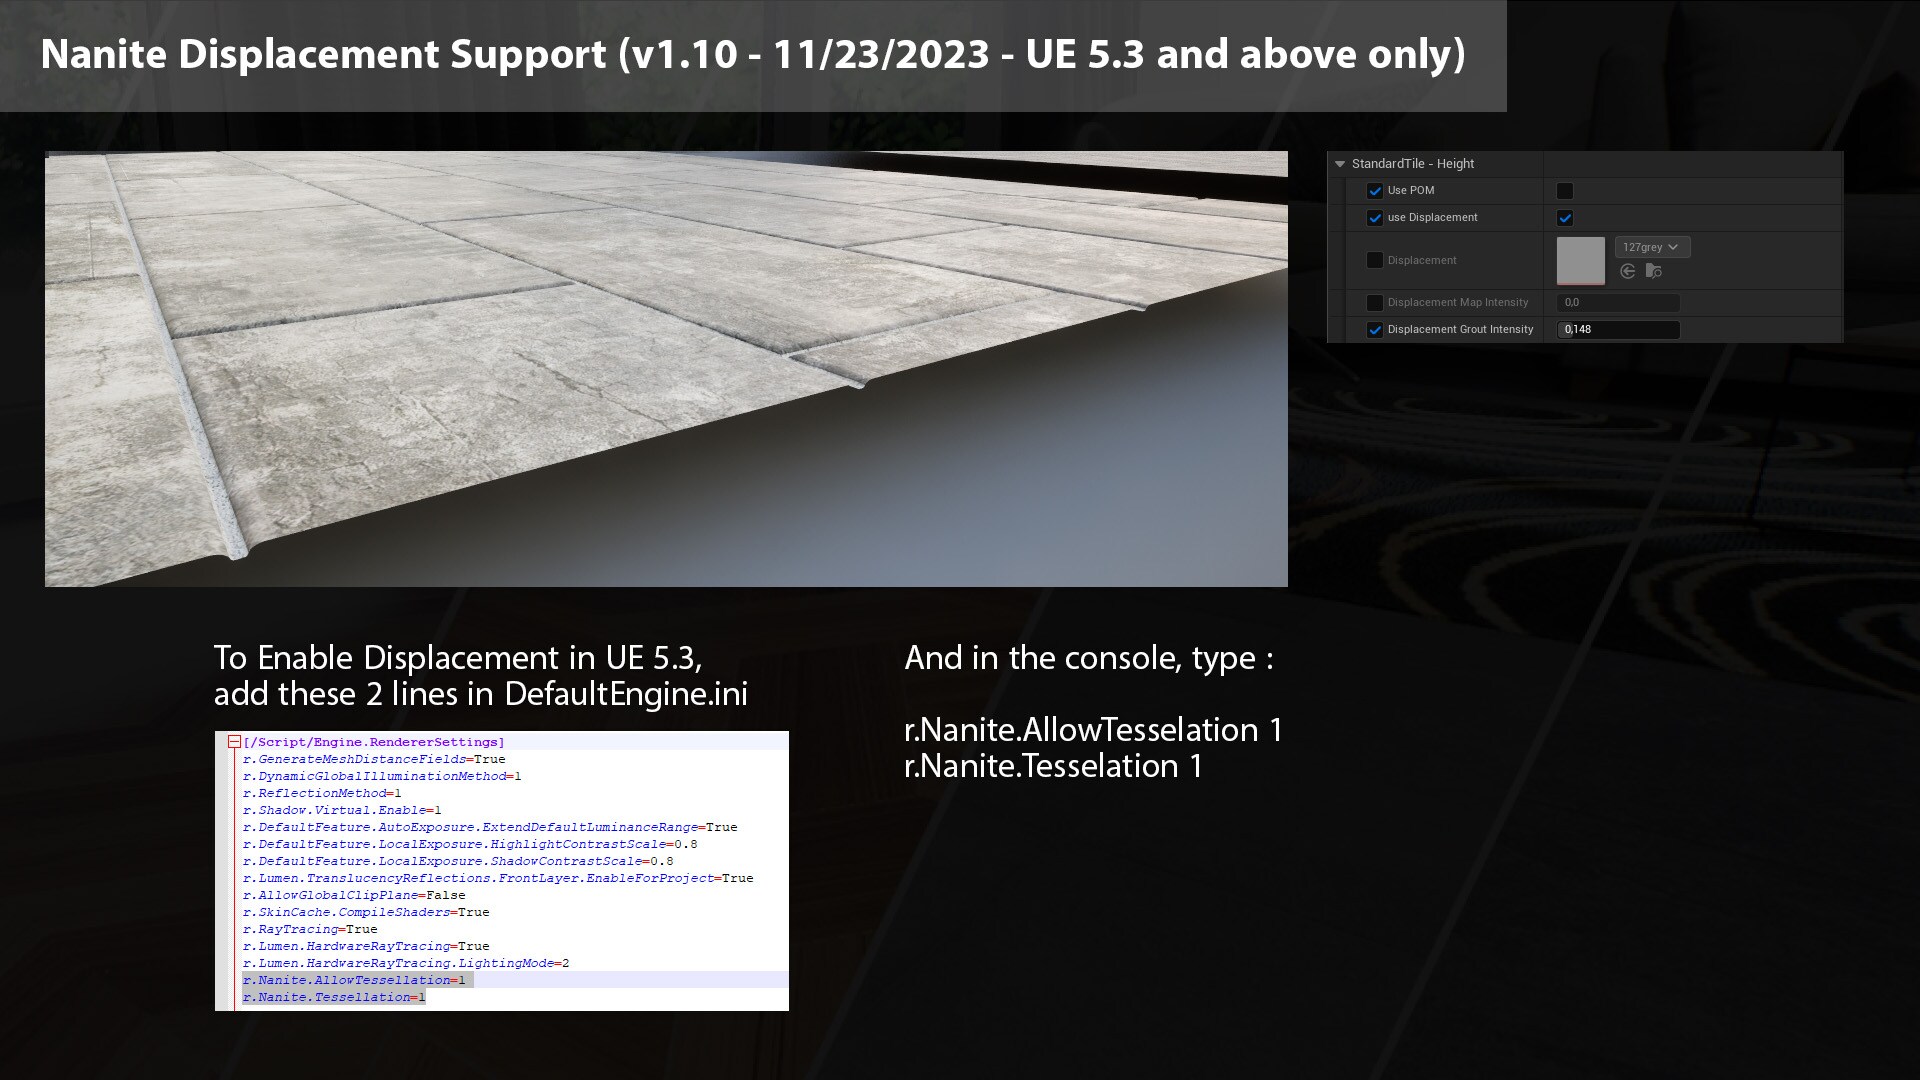Screen dimensions: 1920x1080
Task: Toggle override checkbox beside Use POM label
Action: 1375,191
